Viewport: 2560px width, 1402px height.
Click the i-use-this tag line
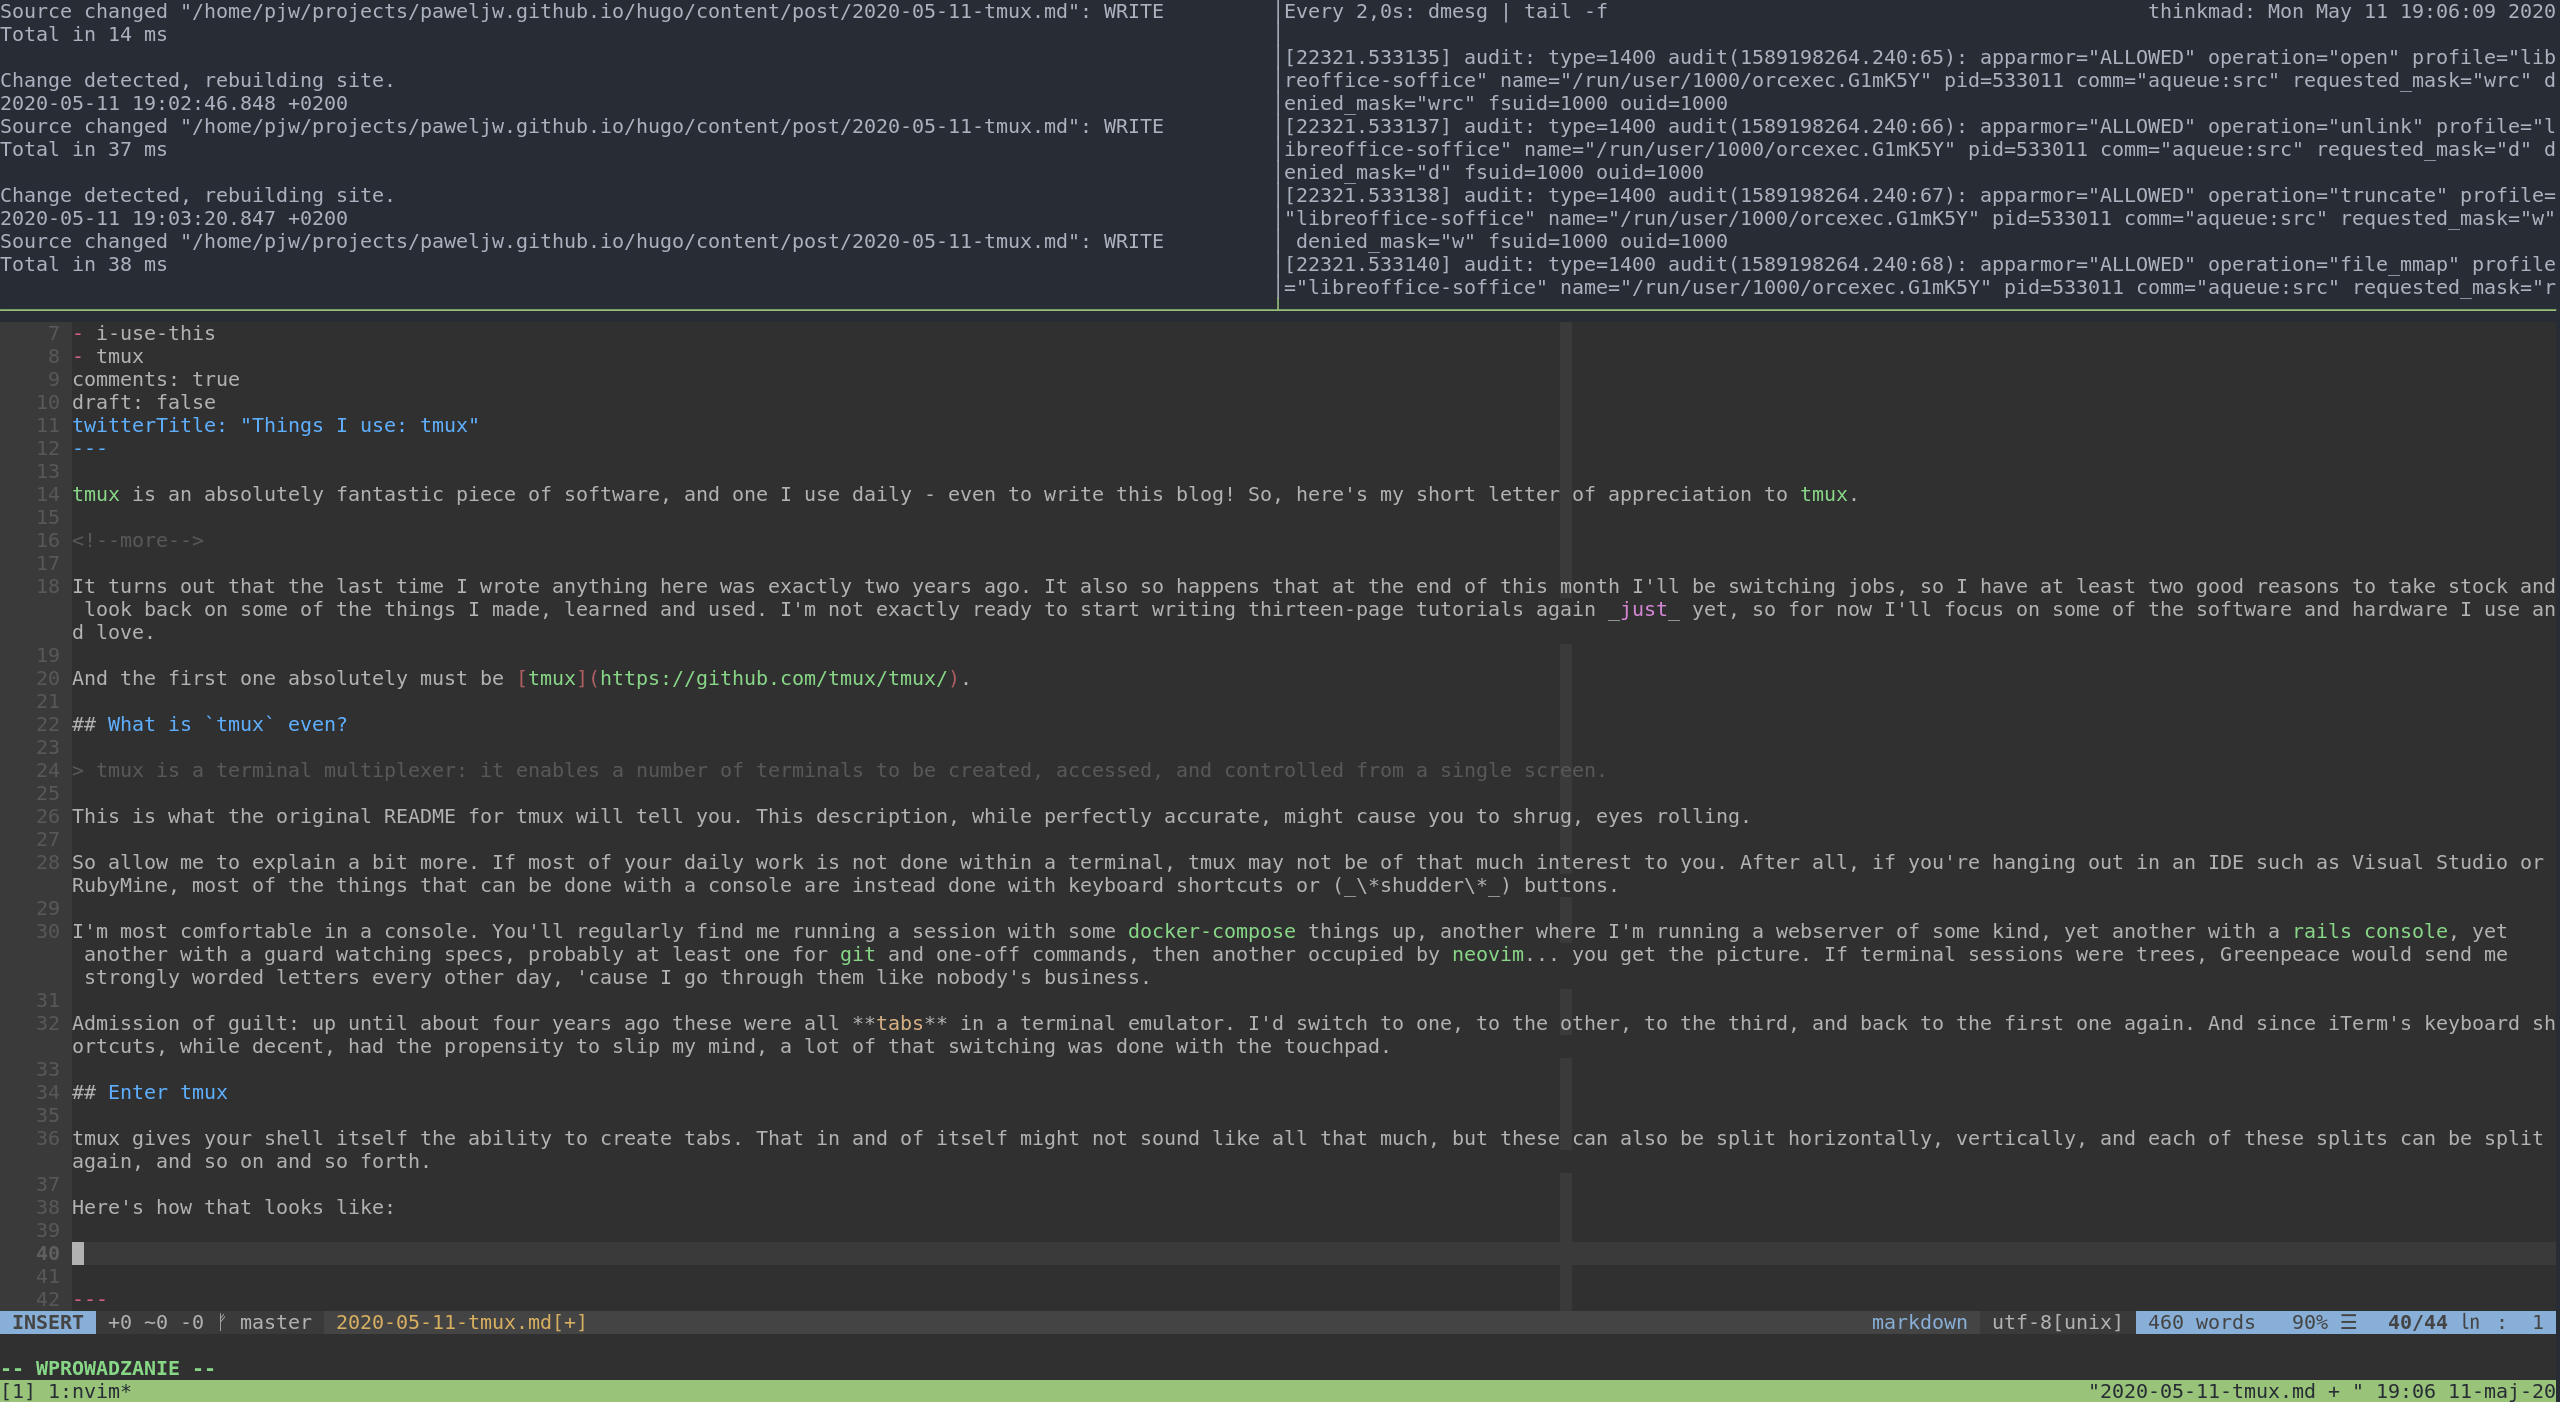pyautogui.click(x=144, y=333)
